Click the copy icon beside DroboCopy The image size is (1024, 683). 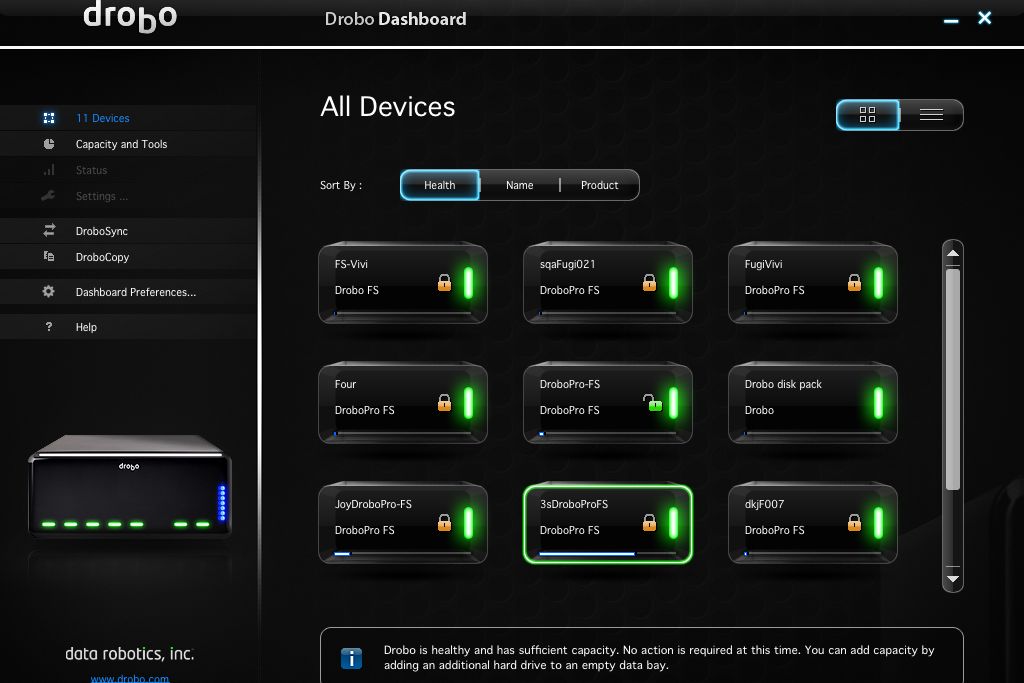tap(49, 256)
